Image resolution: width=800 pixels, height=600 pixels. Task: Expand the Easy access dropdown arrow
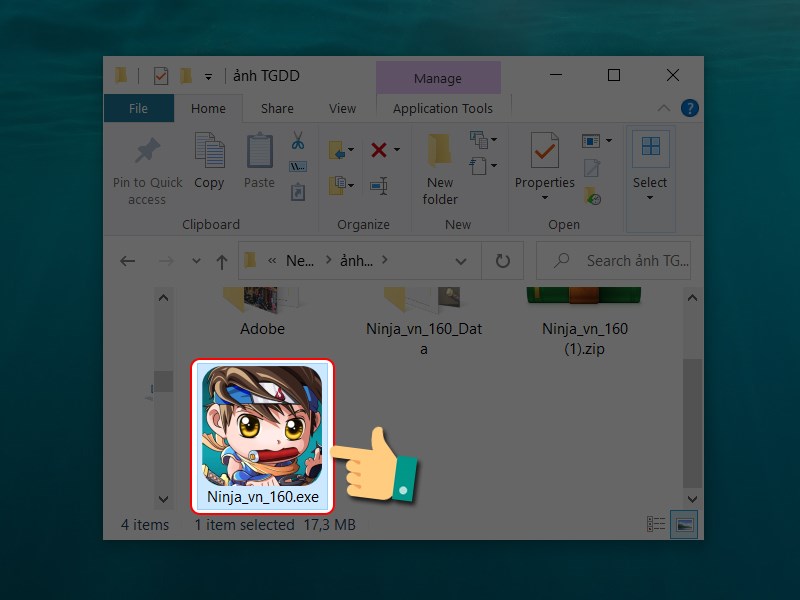[x=494, y=165]
